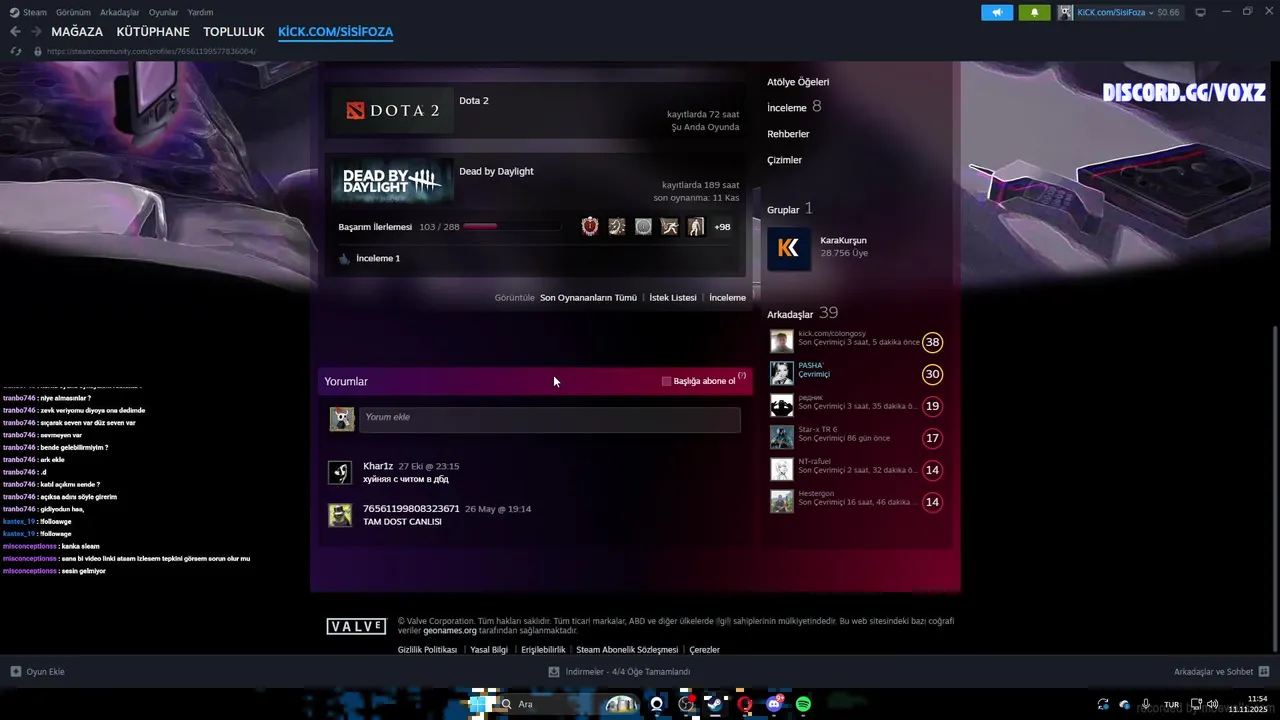Click the fourth Dead by Daylight achievement badge

coord(669,227)
